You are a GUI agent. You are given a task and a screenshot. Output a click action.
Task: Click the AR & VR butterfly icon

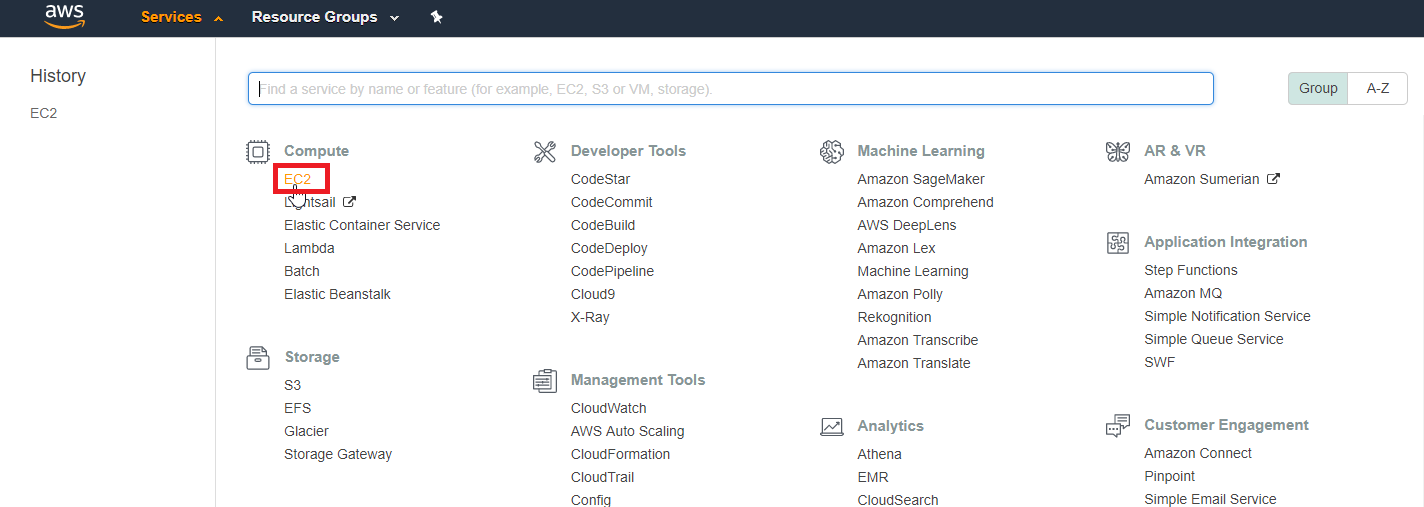tap(1118, 152)
